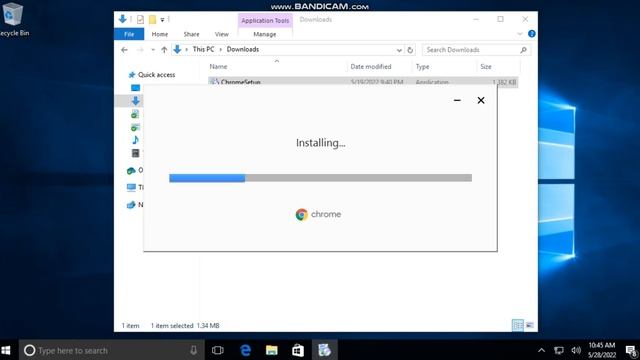Switch to the View ribbon tab

[222, 34]
